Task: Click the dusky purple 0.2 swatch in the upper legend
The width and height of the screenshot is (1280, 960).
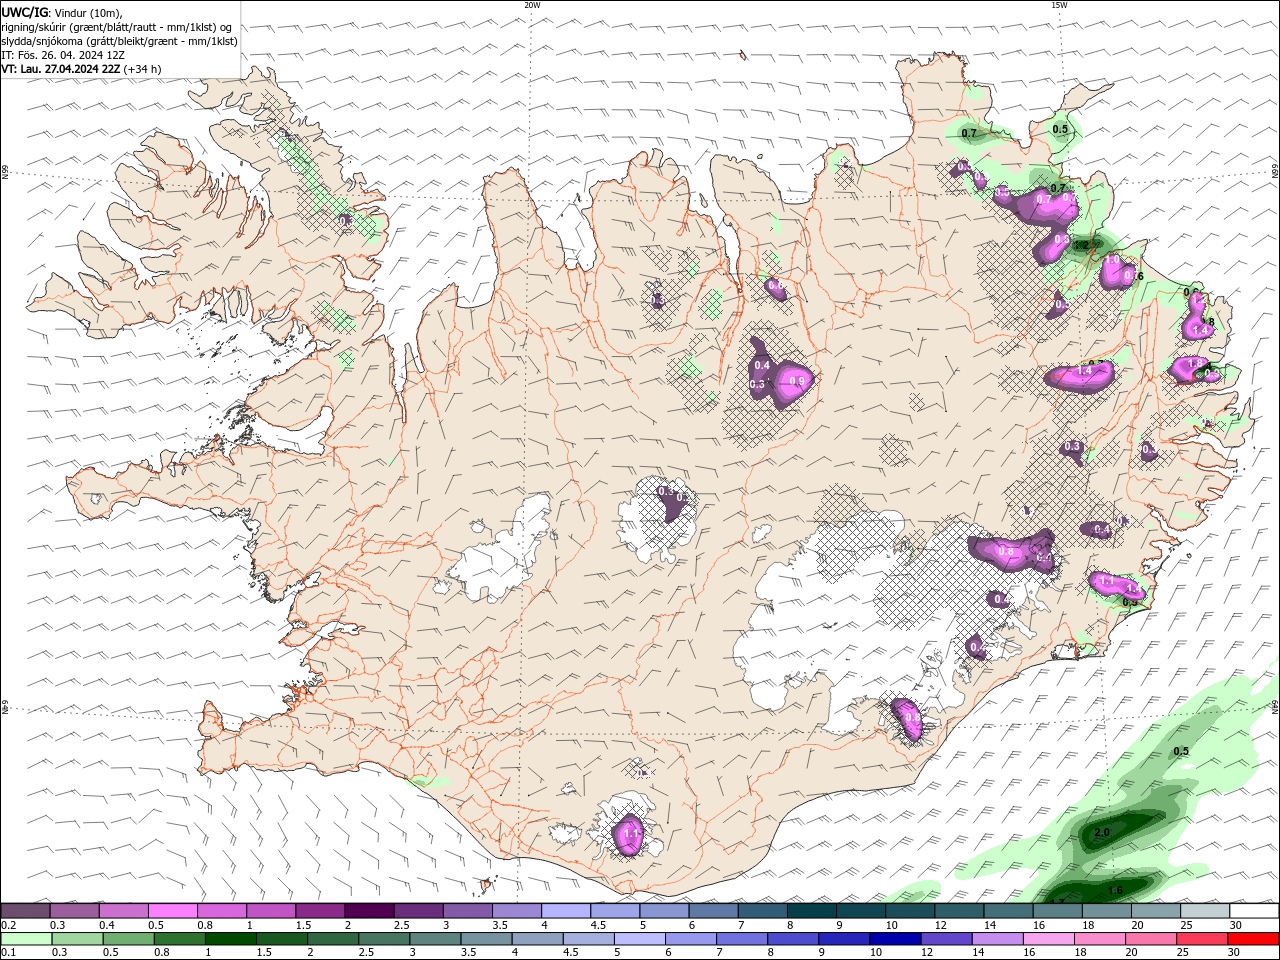Action: click(25, 911)
